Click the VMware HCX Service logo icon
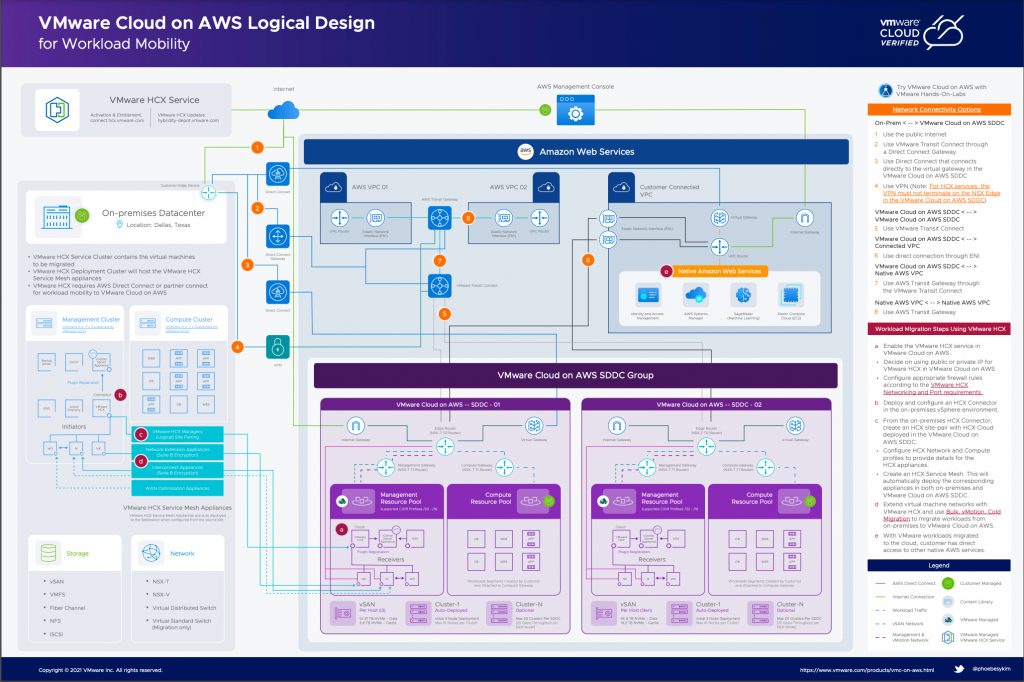This screenshot has height=682, width=1024. (57, 109)
